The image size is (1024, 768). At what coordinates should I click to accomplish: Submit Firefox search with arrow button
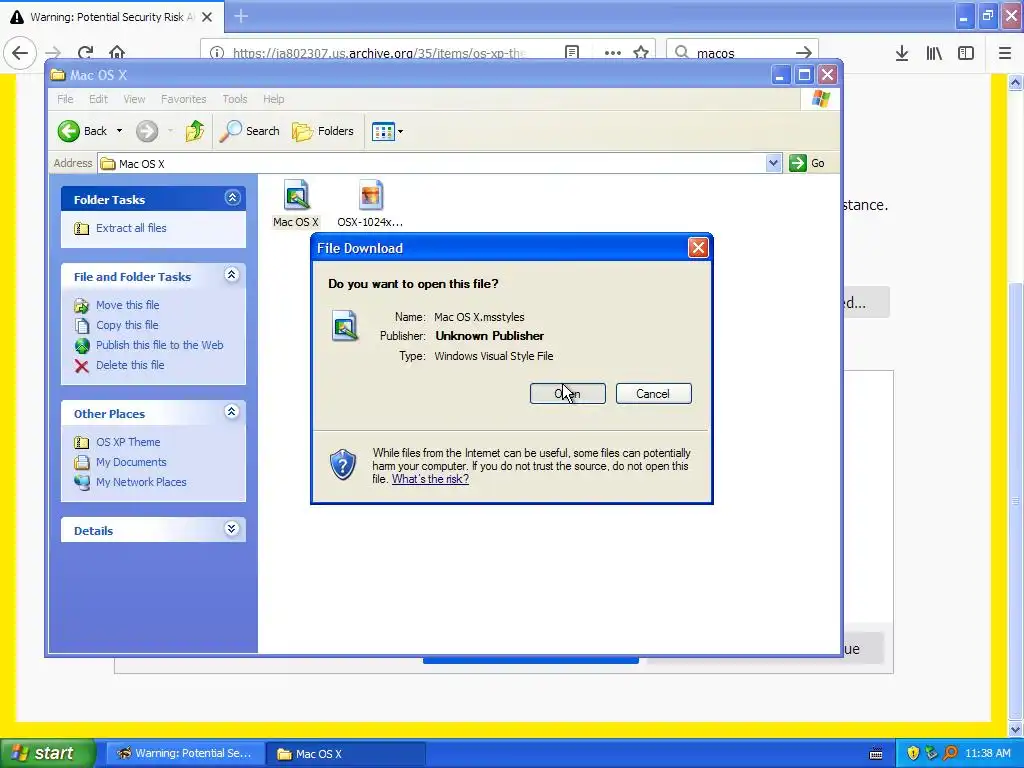tap(804, 53)
